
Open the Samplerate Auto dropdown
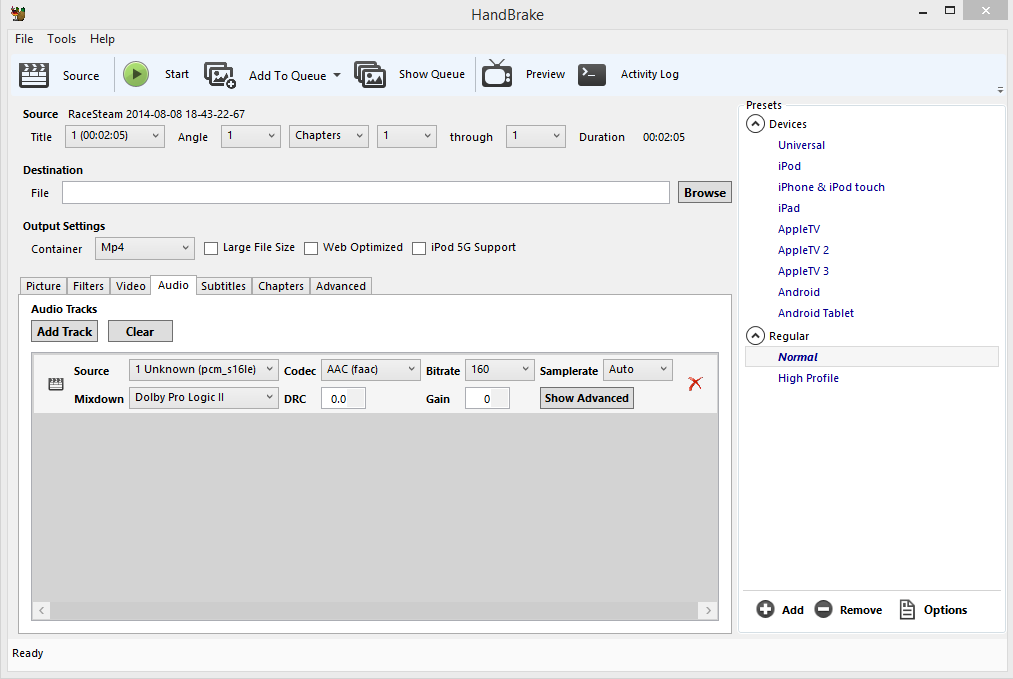(638, 370)
